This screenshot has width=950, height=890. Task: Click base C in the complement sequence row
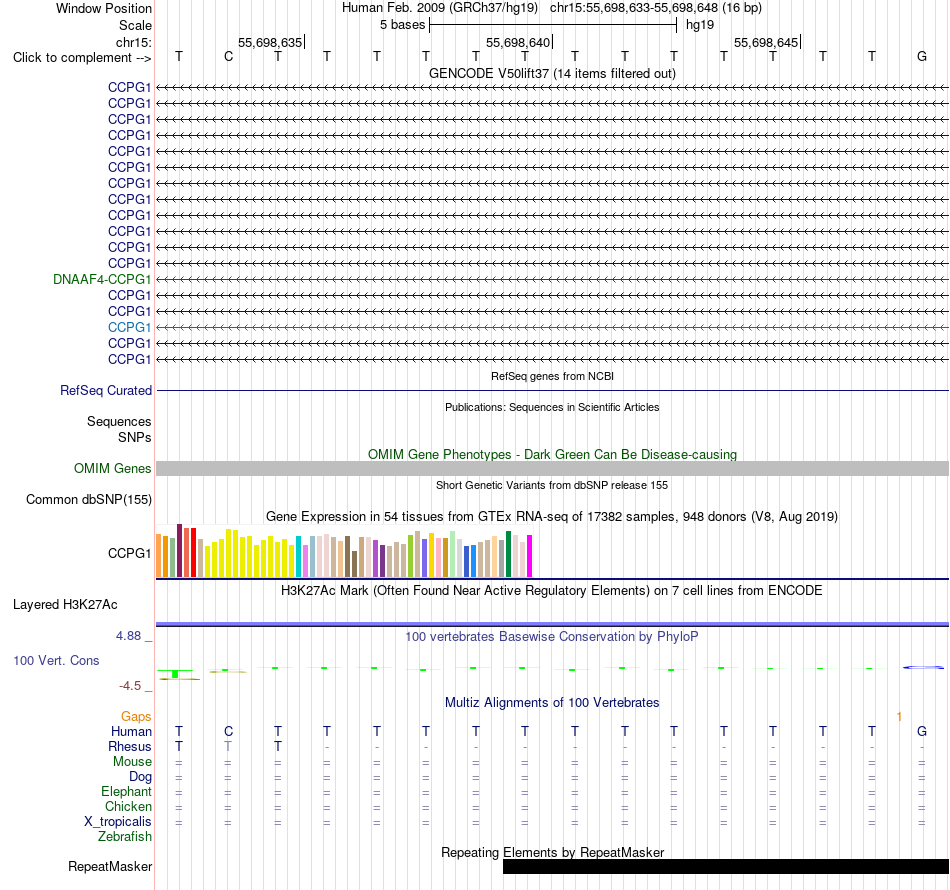(x=228, y=57)
